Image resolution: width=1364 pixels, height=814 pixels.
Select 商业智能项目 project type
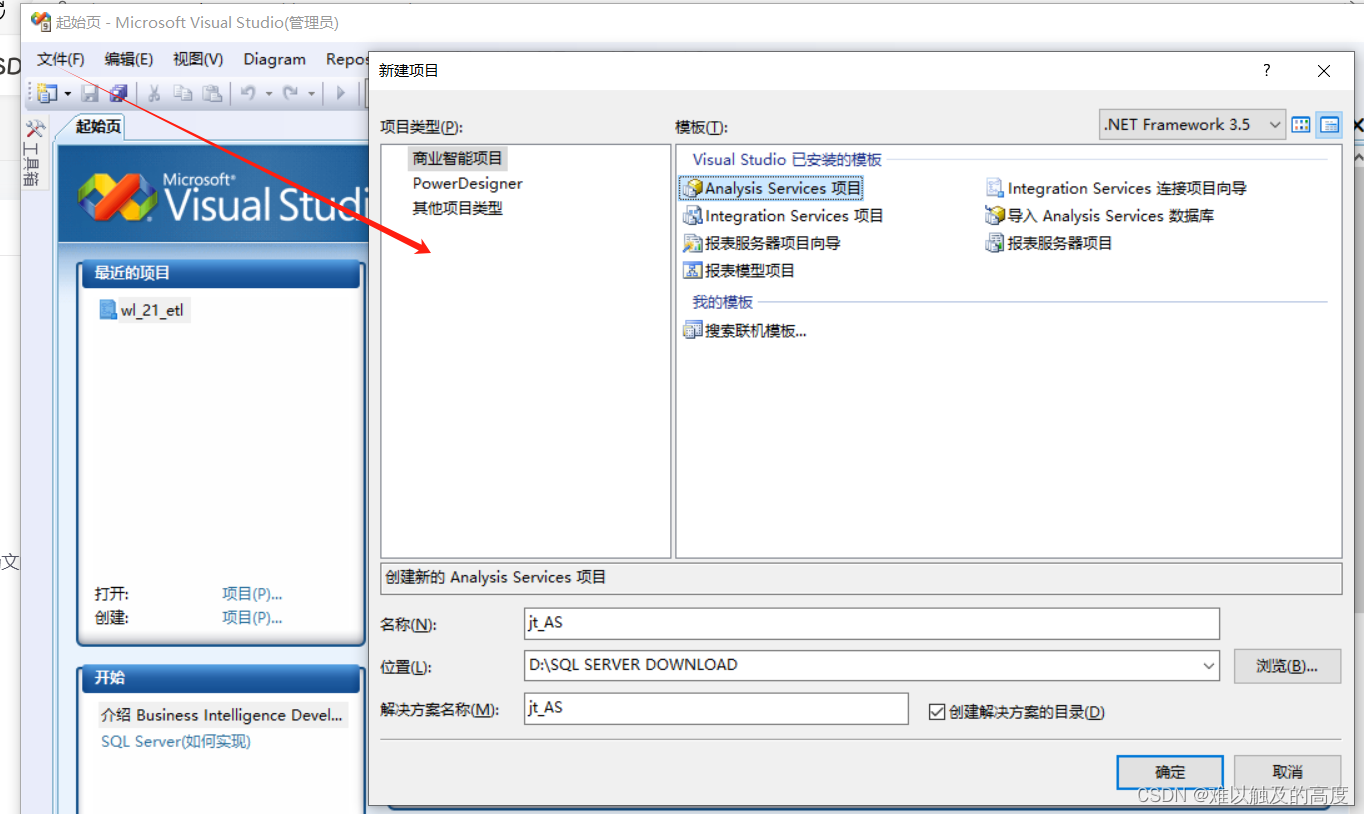(458, 158)
